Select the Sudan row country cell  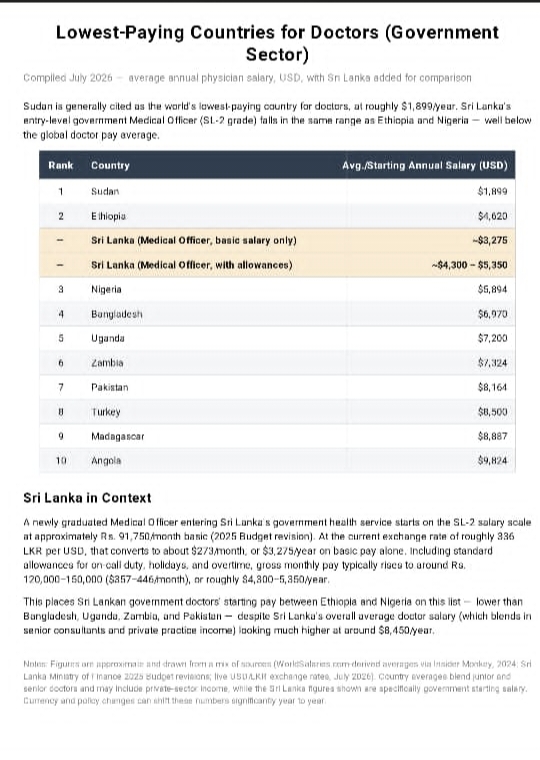pyautogui.click(x=105, y=191)
